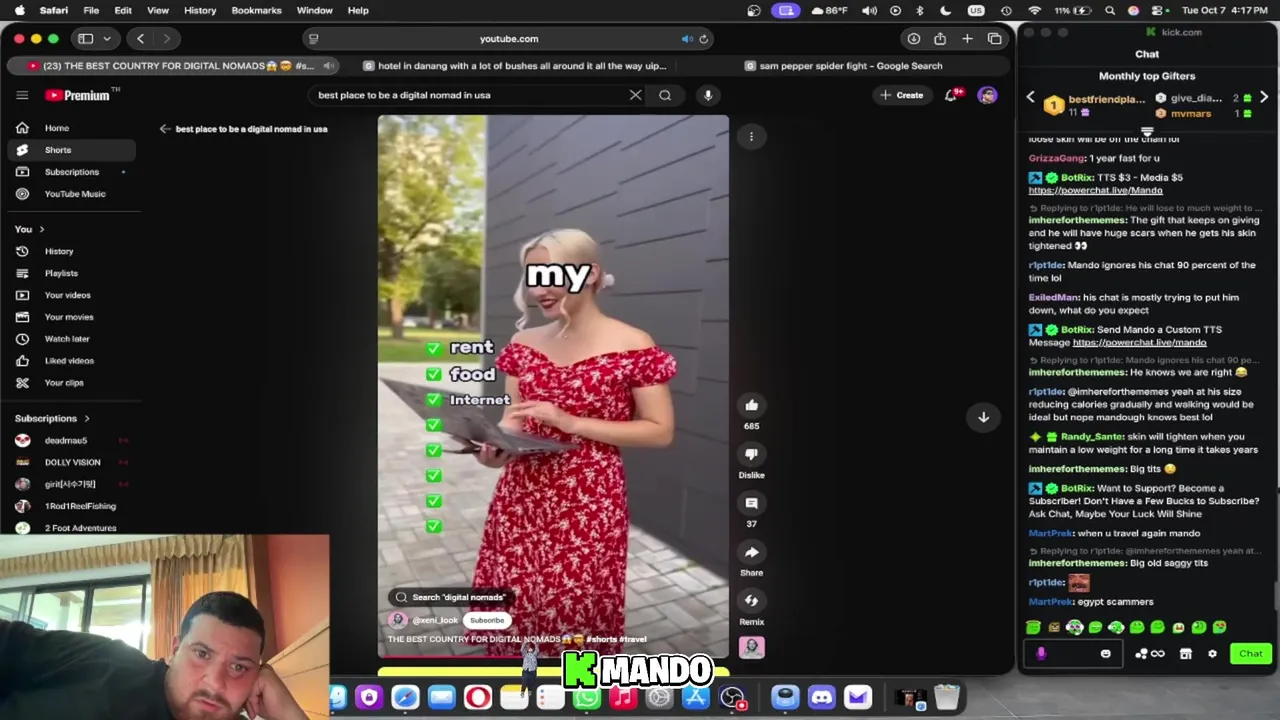Toggle Do Not Disturb moon icon
Image resolution: width=1280 pixels, height=720 pixels.
click(946, 10)
